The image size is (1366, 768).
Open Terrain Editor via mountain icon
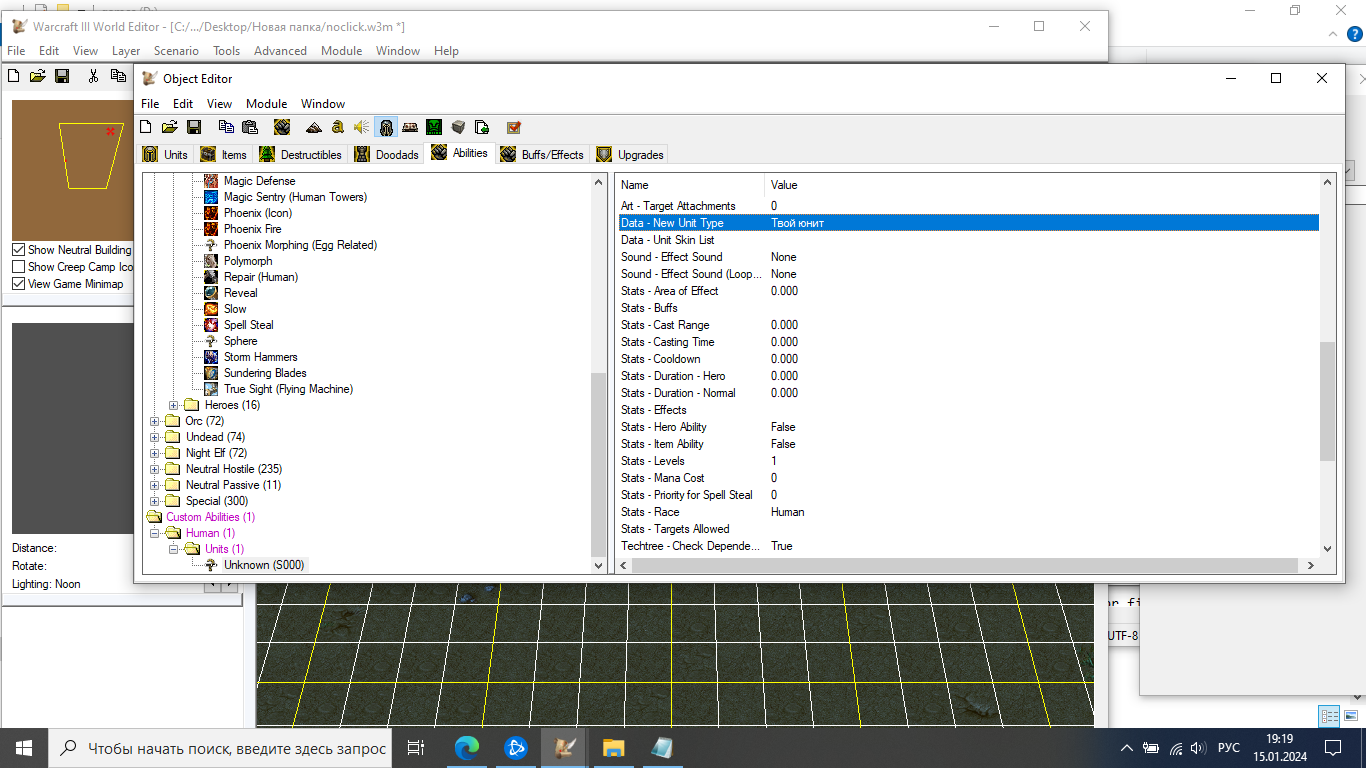314,127
